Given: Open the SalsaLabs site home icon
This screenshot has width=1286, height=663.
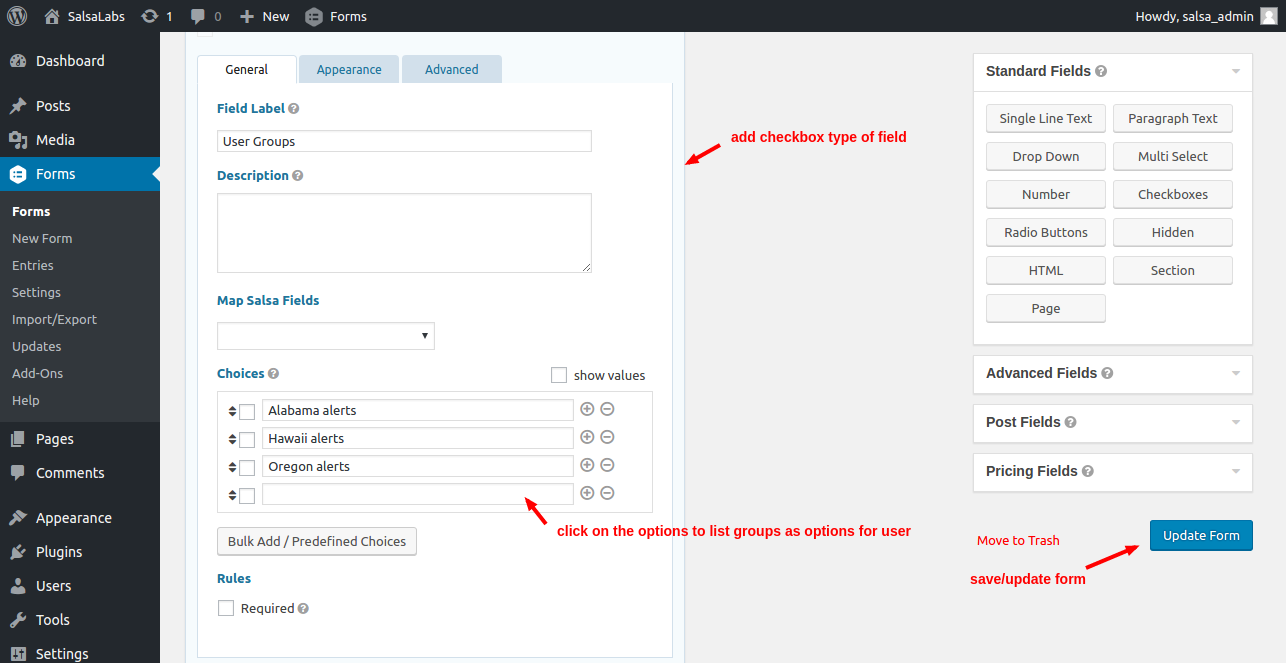Looking at the screenshot, I should pos(52,16).
